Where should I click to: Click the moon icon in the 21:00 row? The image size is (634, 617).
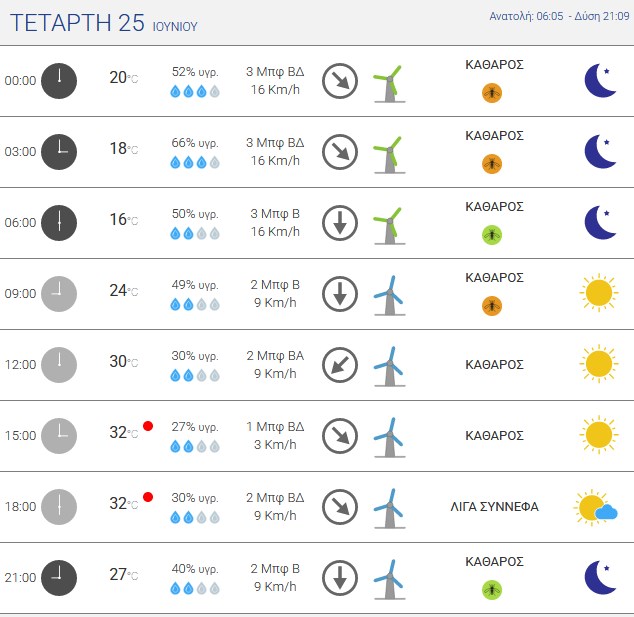click(x=600, y=577)
